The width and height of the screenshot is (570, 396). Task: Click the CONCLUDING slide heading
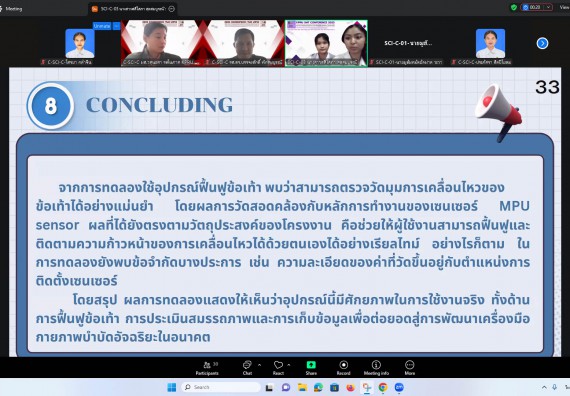(x=159, y=105)
